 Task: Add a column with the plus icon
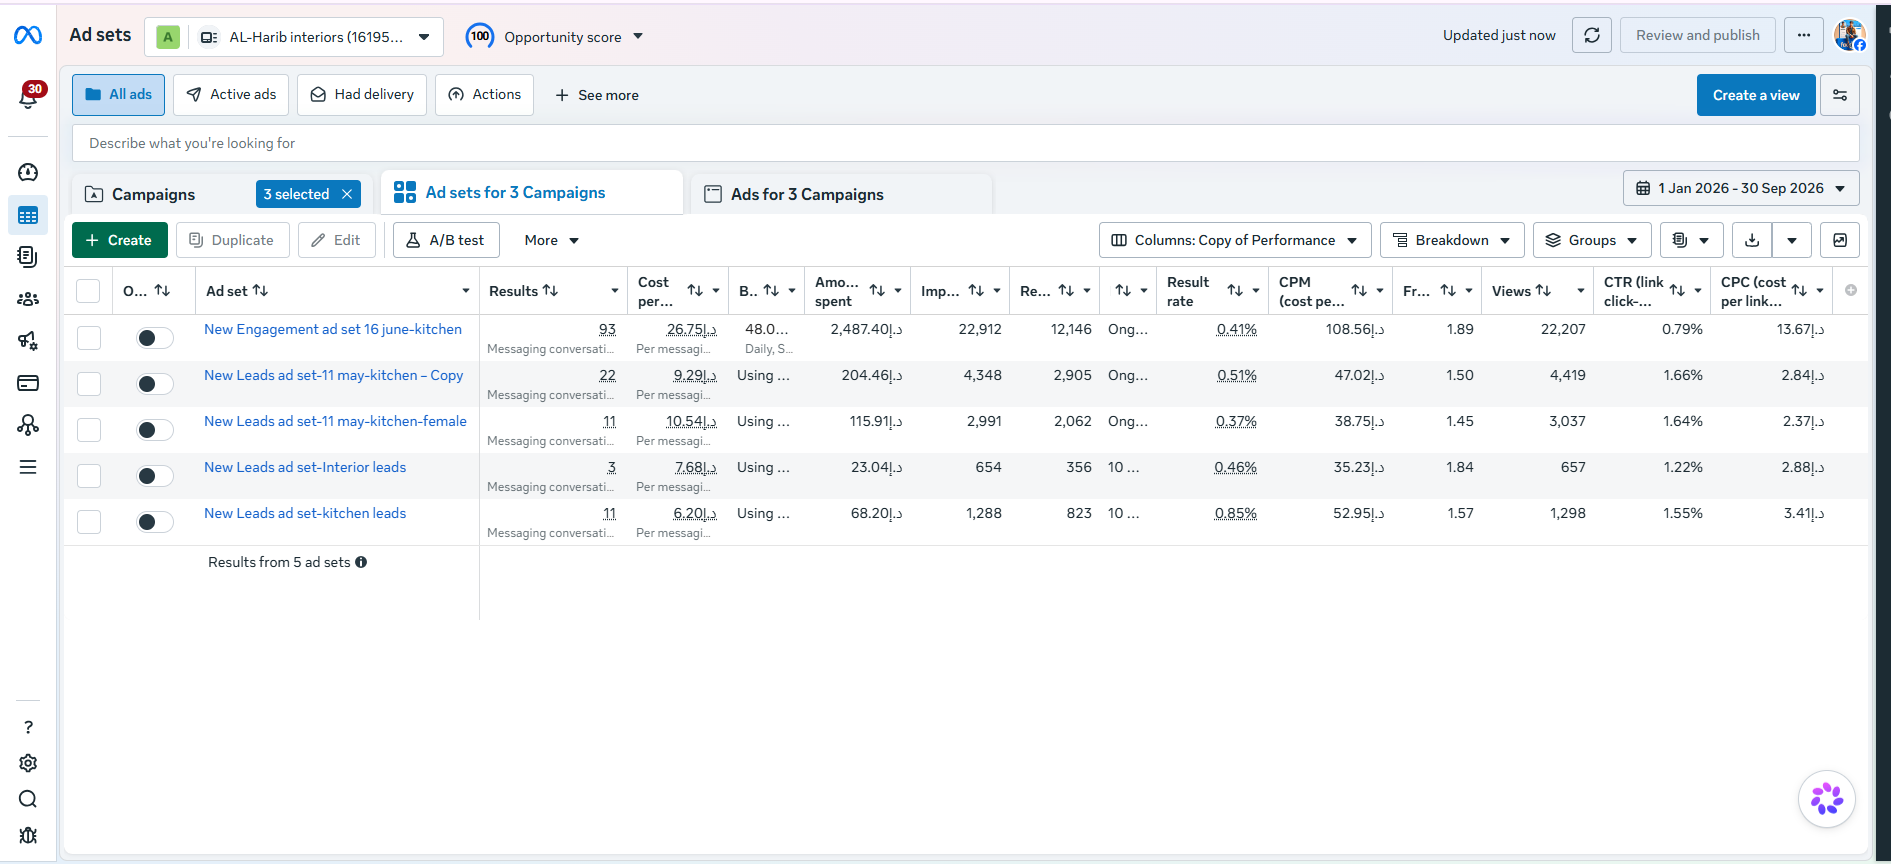click(x=1851, y=290)
